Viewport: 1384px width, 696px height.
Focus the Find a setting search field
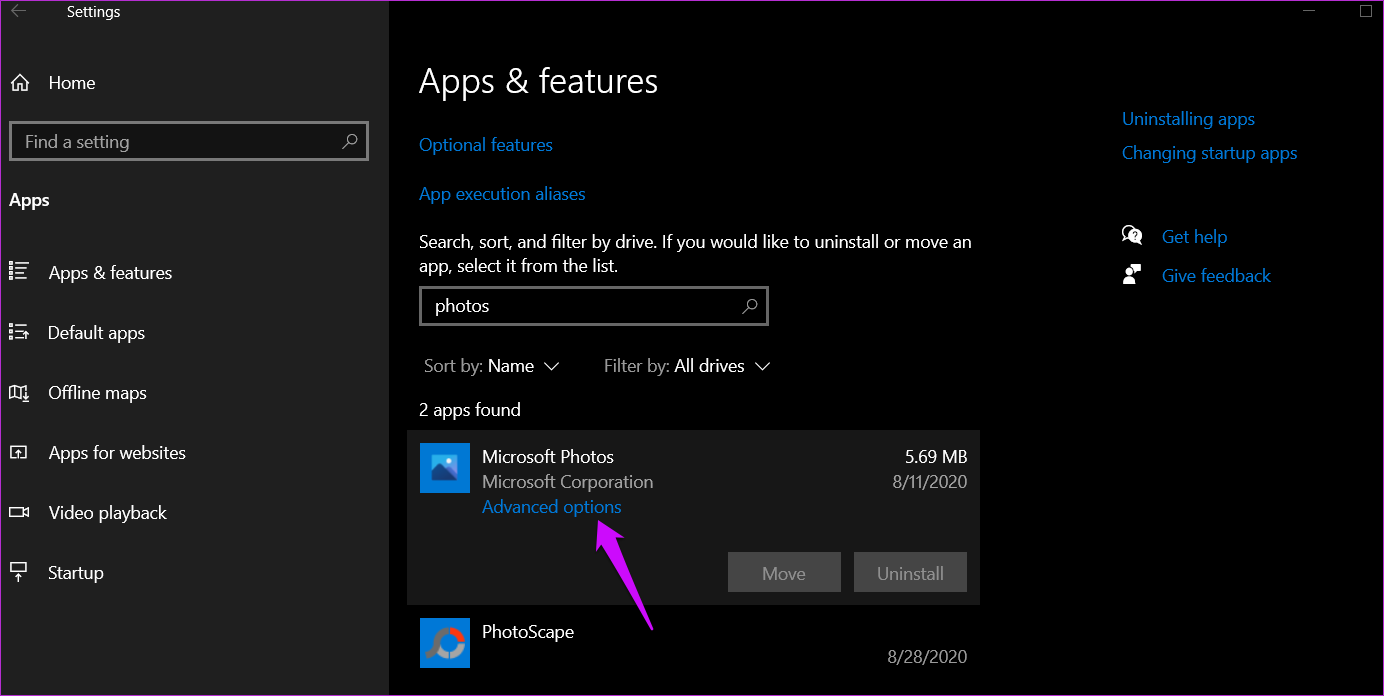click(189, 142)
